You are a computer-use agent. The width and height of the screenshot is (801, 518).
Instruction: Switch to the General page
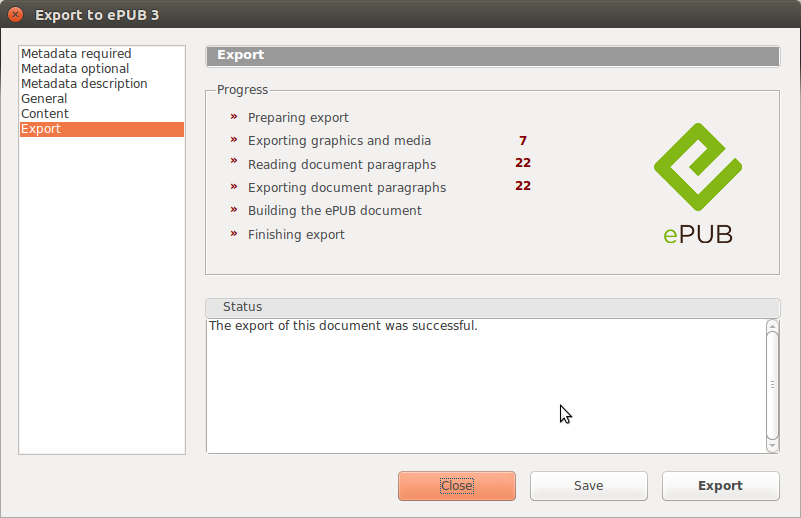tap(102, 99)
